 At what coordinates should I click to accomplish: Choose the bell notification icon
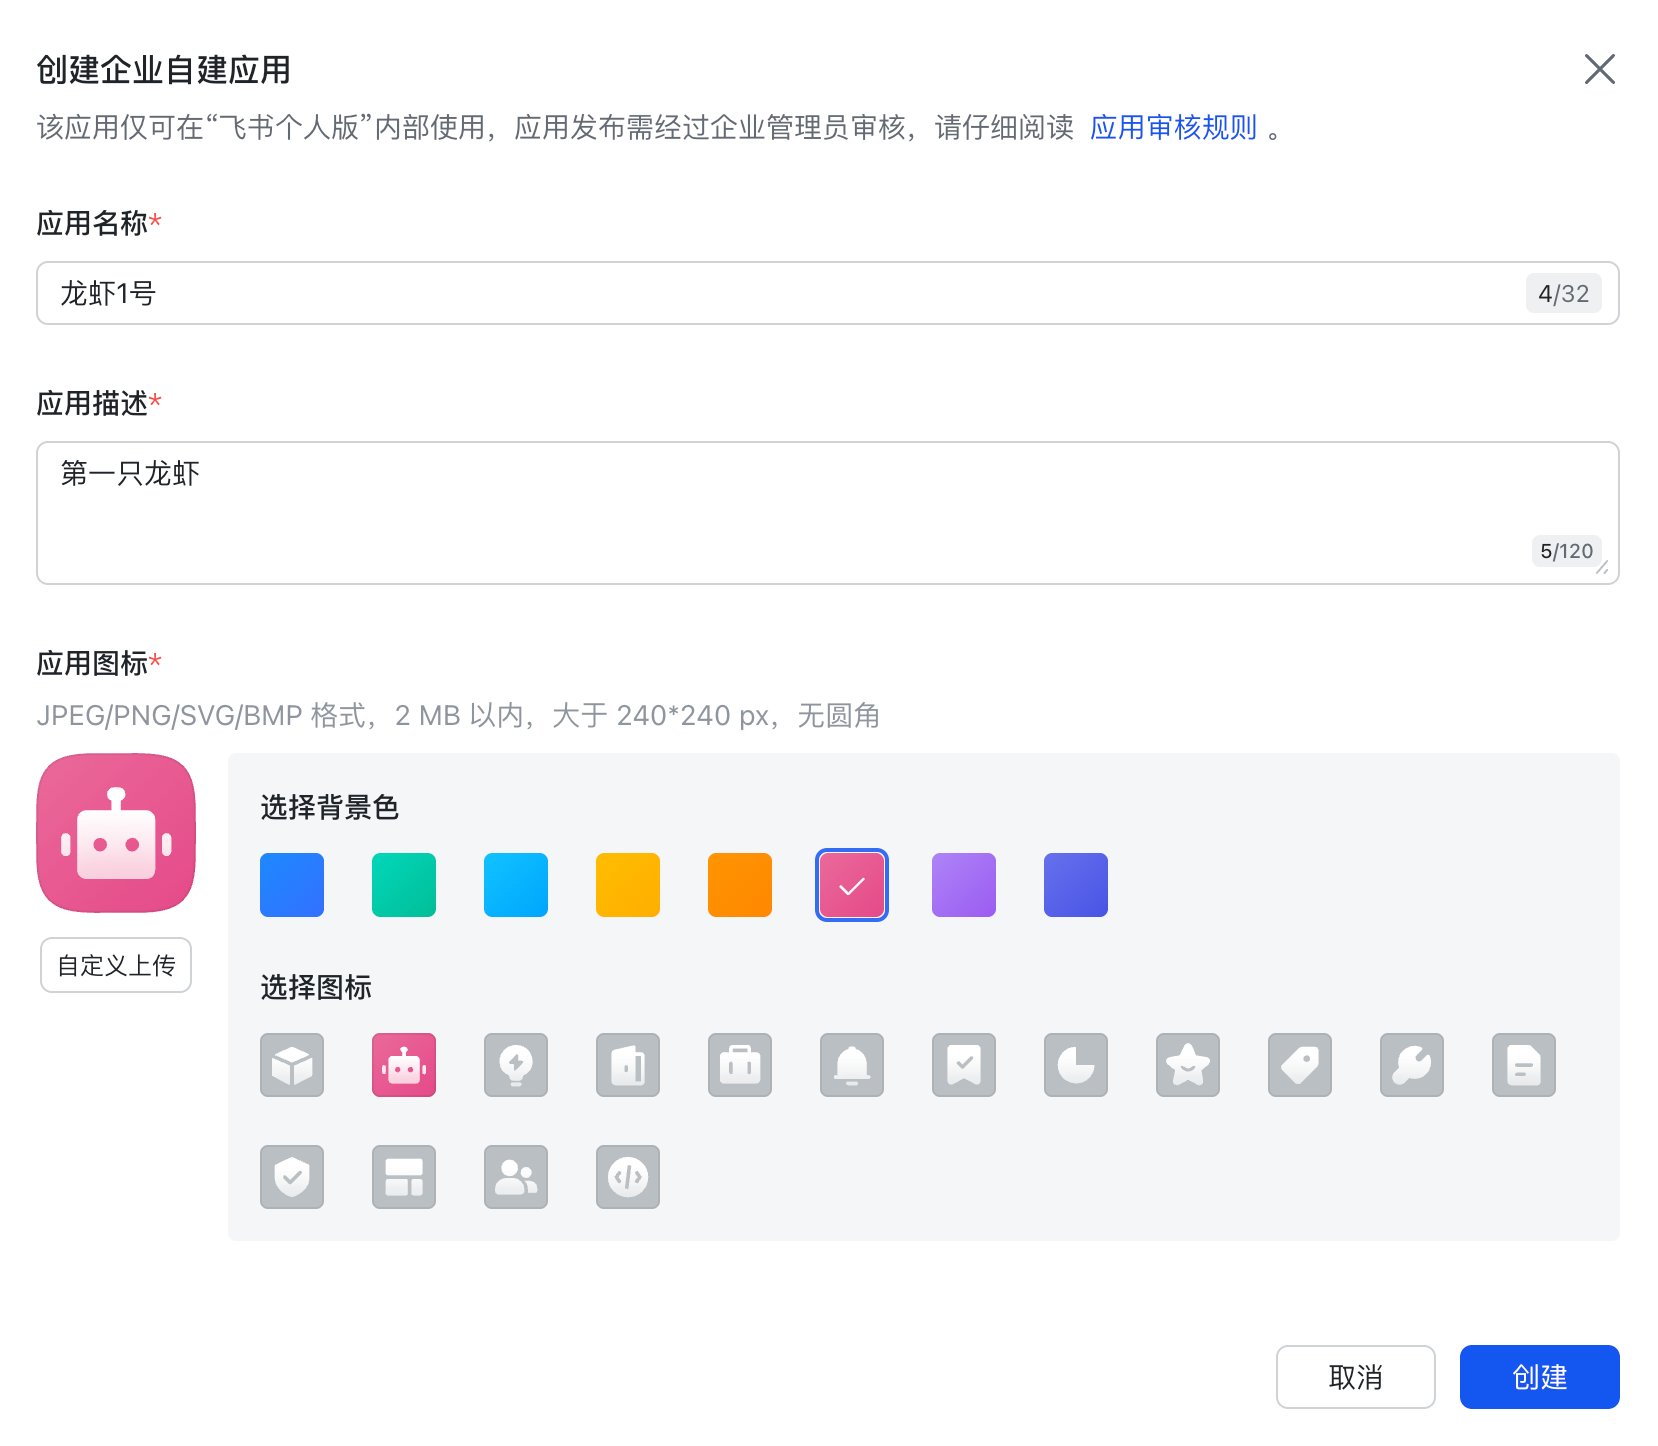tap(852, 1065)
